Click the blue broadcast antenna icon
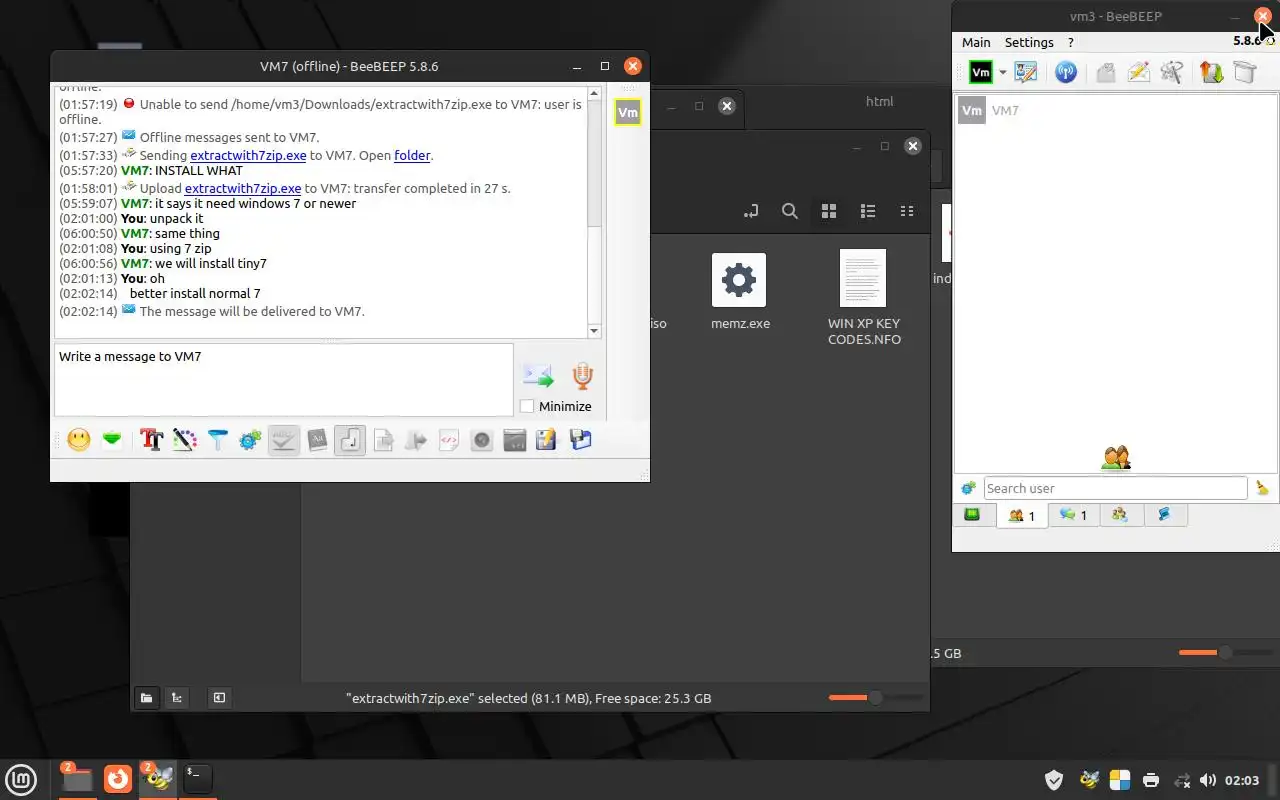This screenshot has width=1280, height=800. click(1066, 72)
